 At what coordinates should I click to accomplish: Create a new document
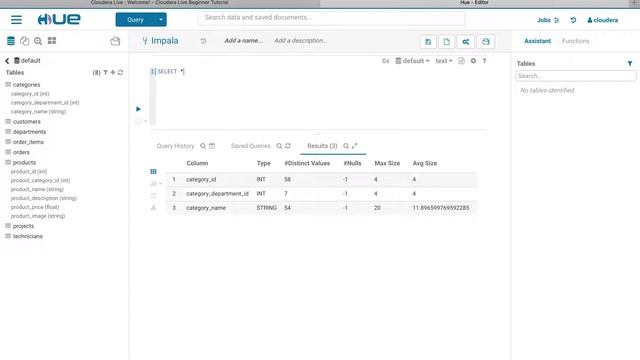[x=447, y=42]
